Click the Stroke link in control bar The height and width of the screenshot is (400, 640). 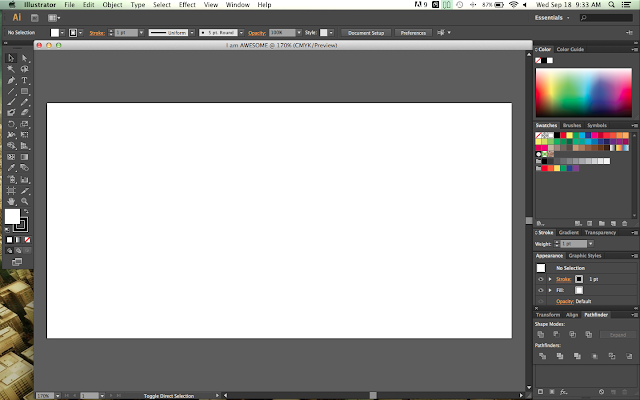coord(97,33)
